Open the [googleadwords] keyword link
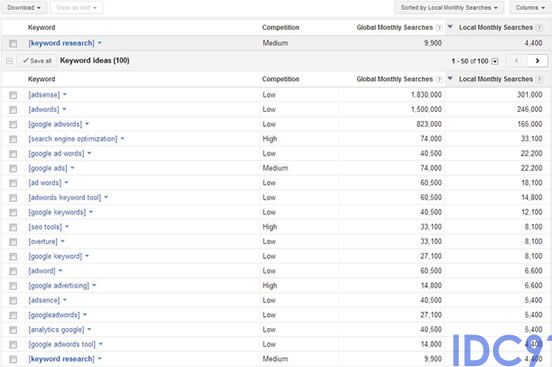Screen dimensions: 552x367 point(54,315)
